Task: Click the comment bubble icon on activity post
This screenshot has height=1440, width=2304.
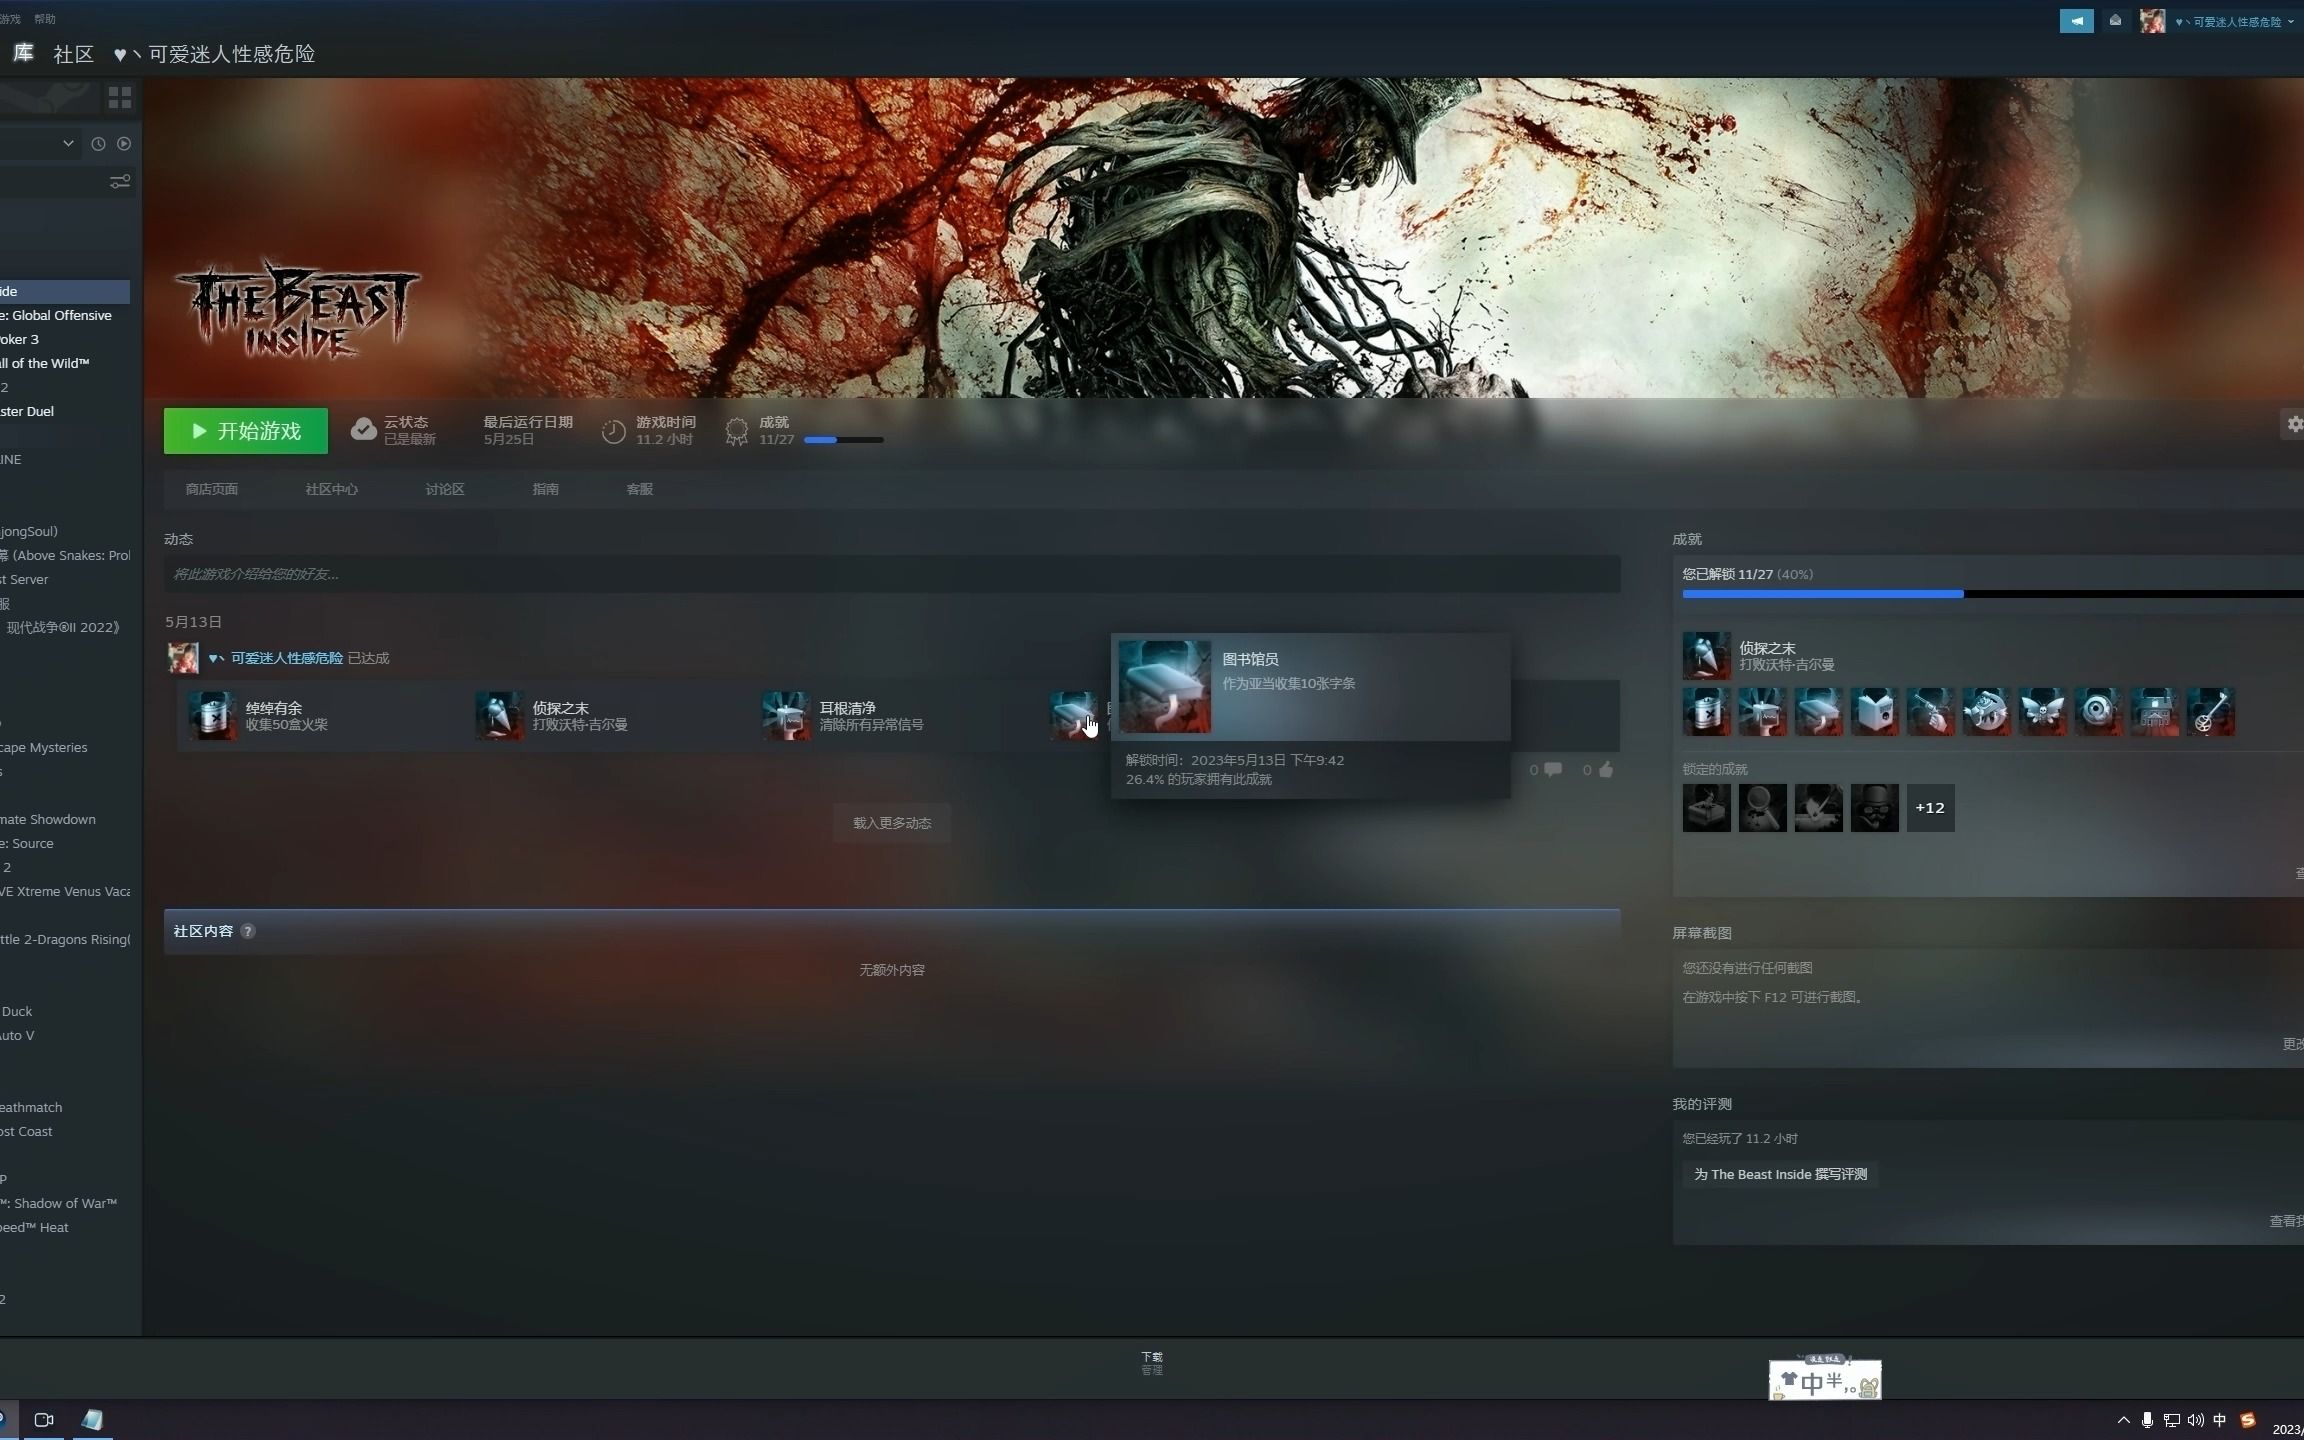Action: [x=1552, y=769]
